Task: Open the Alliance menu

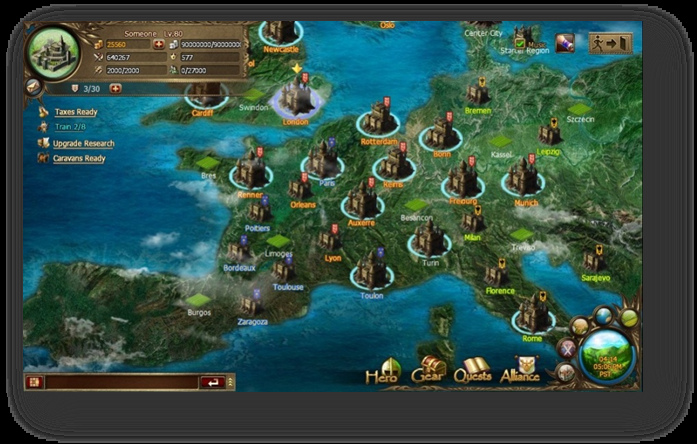Action: point(521,370)
